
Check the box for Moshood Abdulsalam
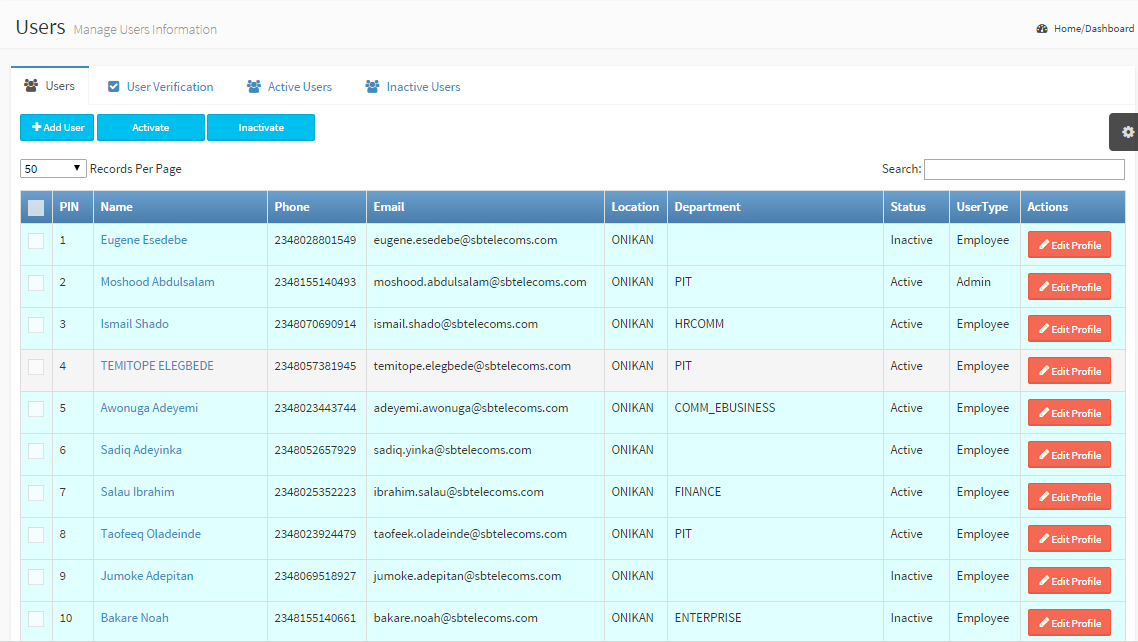(36, 283)
